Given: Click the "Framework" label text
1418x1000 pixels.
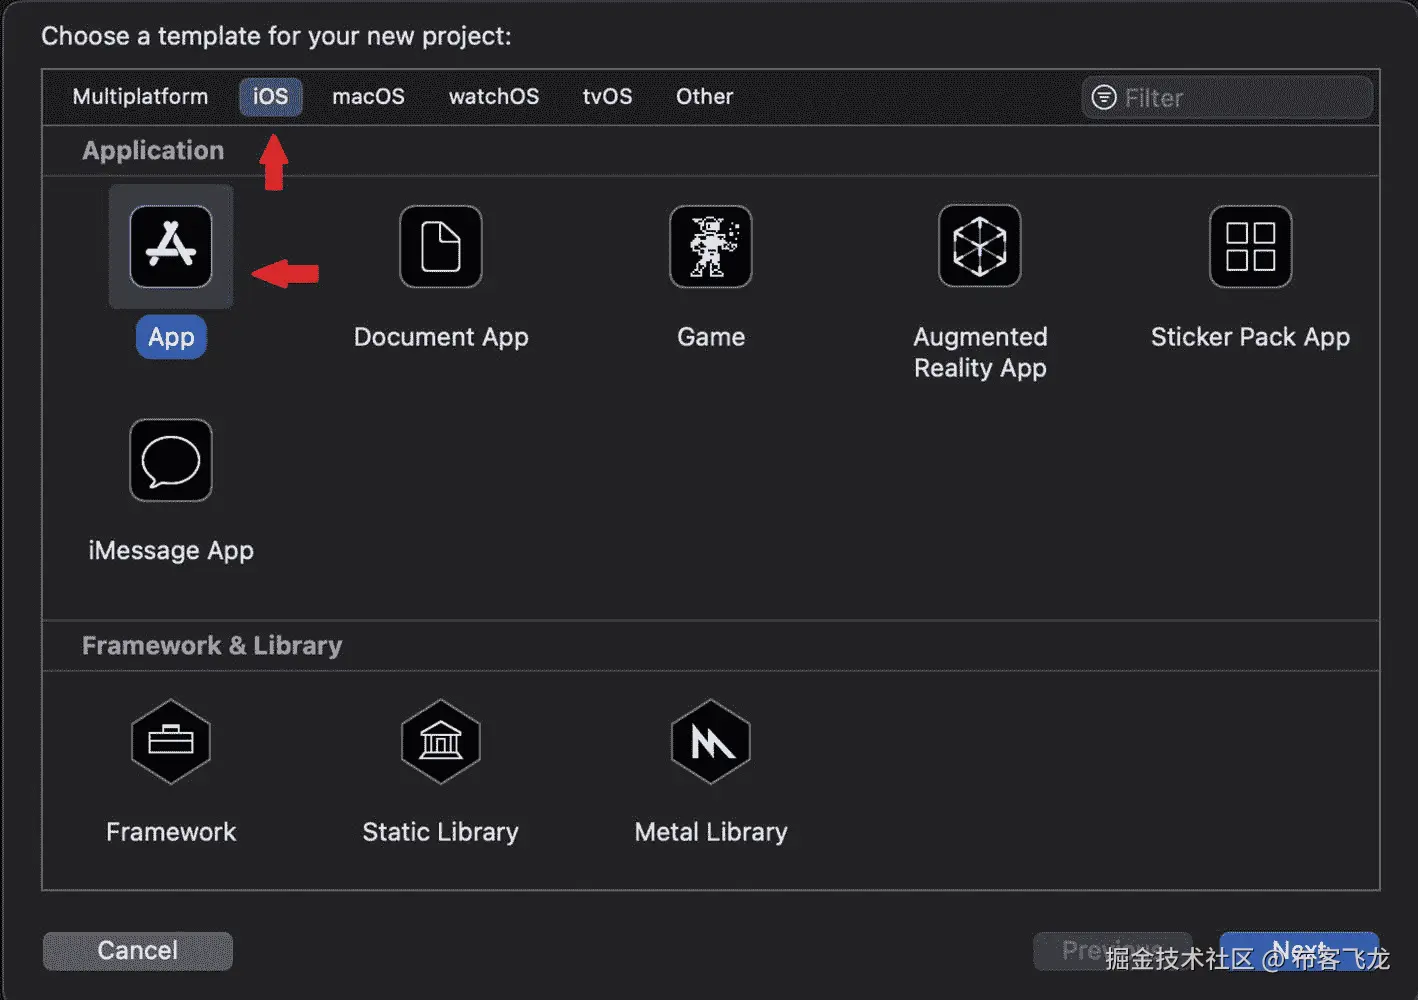Looking at the screenshot, I should 171,832.
